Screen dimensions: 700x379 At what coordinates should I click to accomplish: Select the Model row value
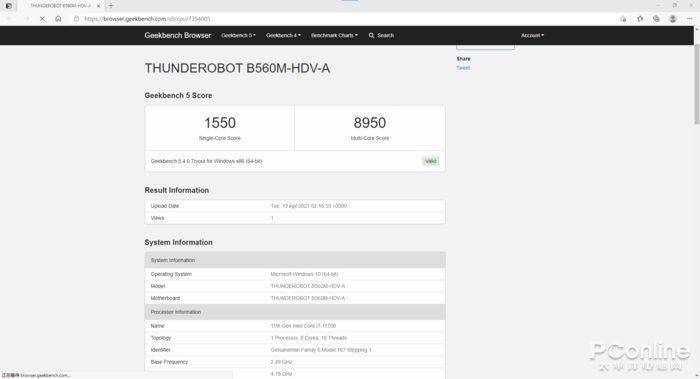pos(308,286)
